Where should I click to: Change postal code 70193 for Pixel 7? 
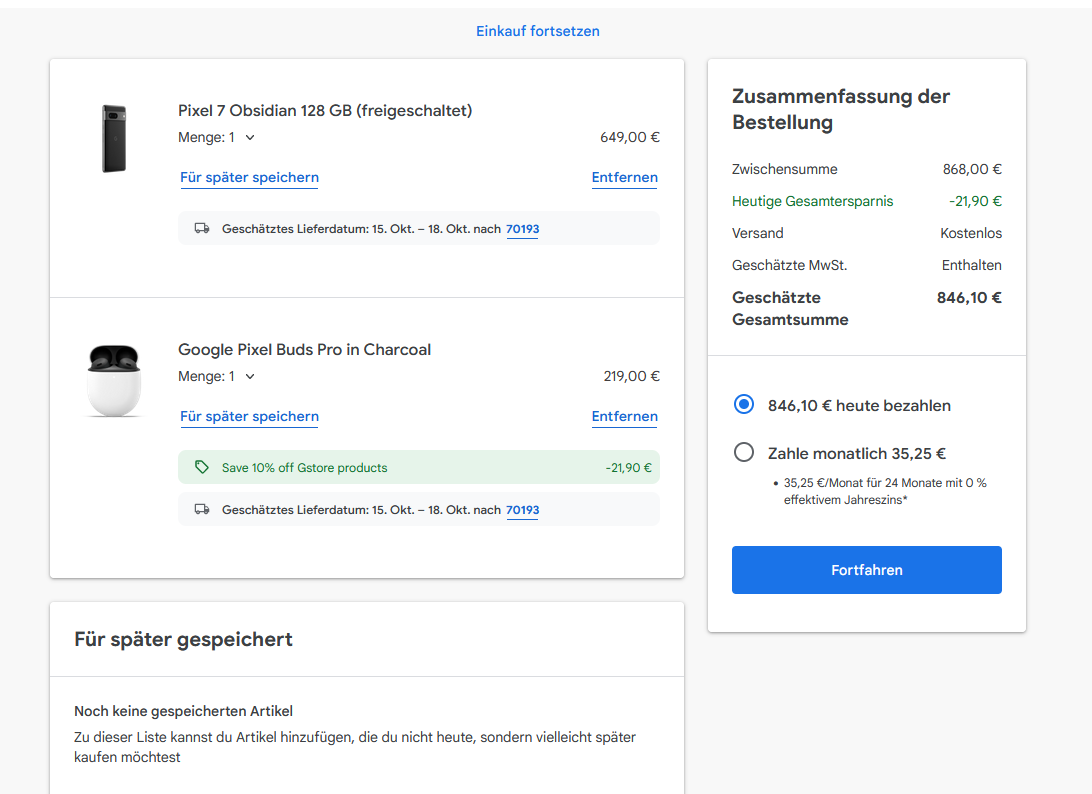pos(522,229)
